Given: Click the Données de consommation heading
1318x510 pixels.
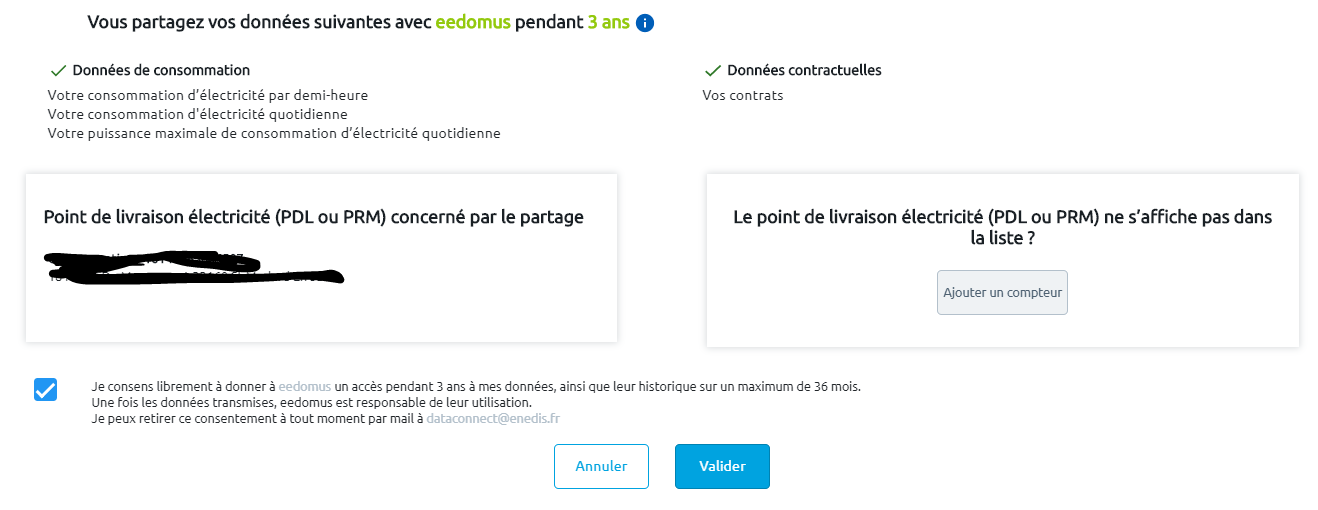Looking at the screenshot, I should point(161,71).
